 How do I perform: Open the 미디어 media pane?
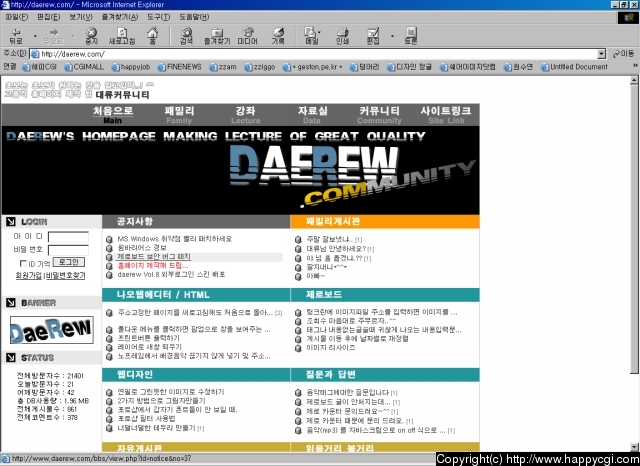click(247, 36)
